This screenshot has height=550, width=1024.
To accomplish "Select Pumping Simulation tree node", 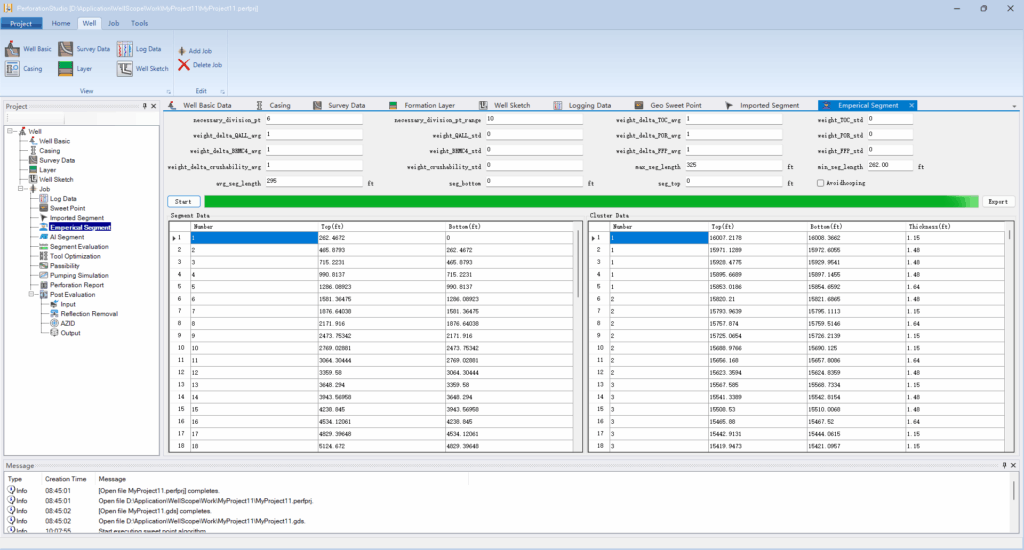I will (x=79, y=276).
